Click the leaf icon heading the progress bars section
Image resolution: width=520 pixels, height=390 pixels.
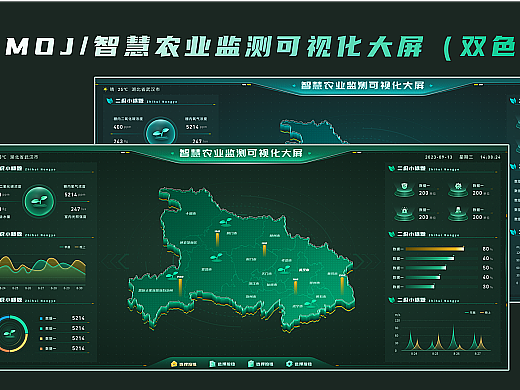point(391,234)
